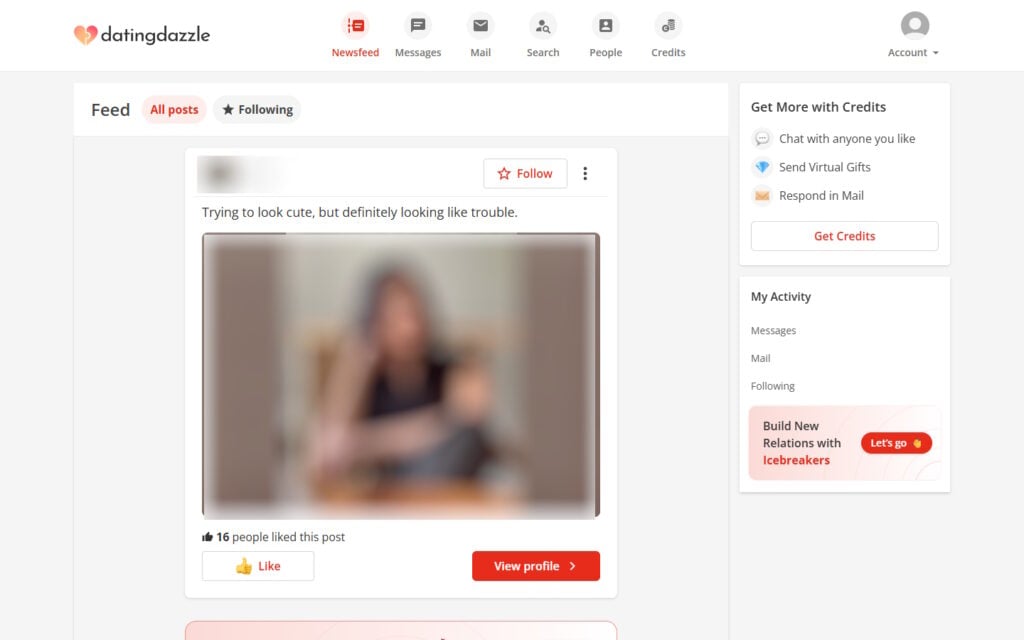Open the Messages chat bubble icon
This screenshot has height=640, width=1024.
click(x=418, y=25)
